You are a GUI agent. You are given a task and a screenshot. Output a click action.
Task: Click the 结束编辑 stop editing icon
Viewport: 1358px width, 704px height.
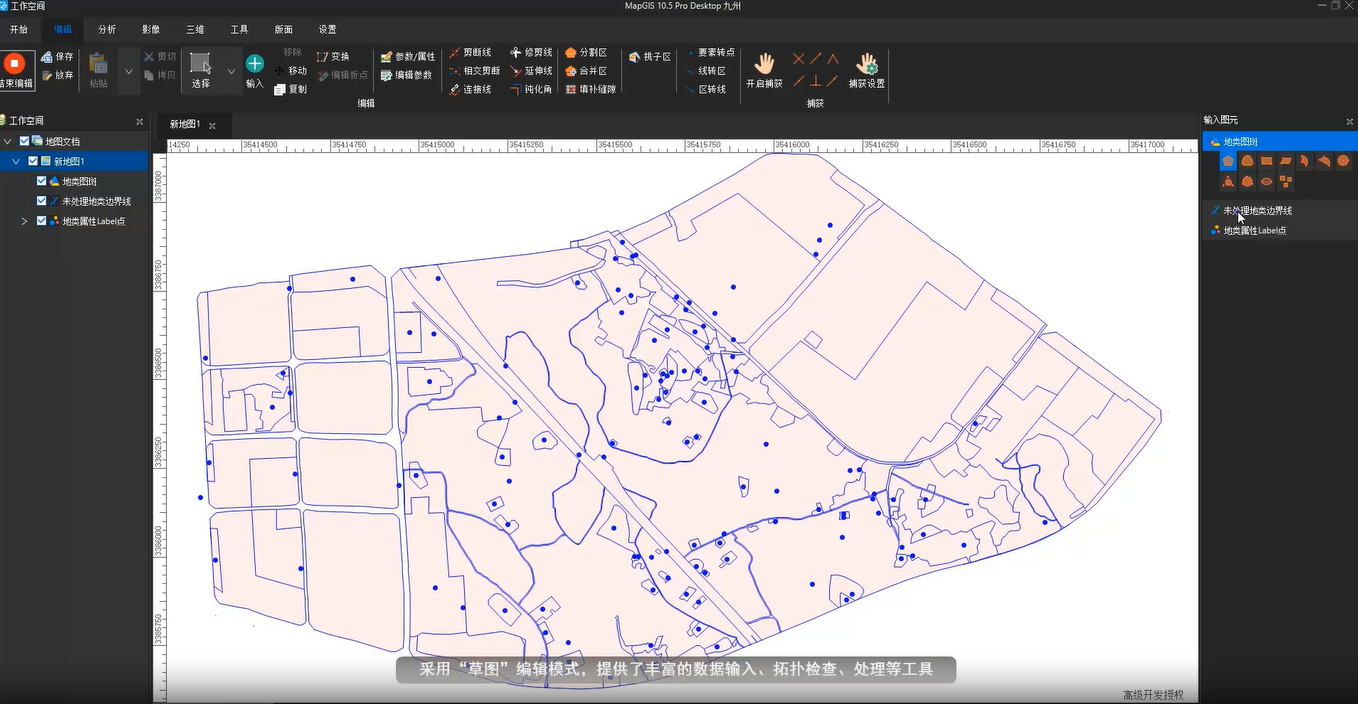pos(14,64)
